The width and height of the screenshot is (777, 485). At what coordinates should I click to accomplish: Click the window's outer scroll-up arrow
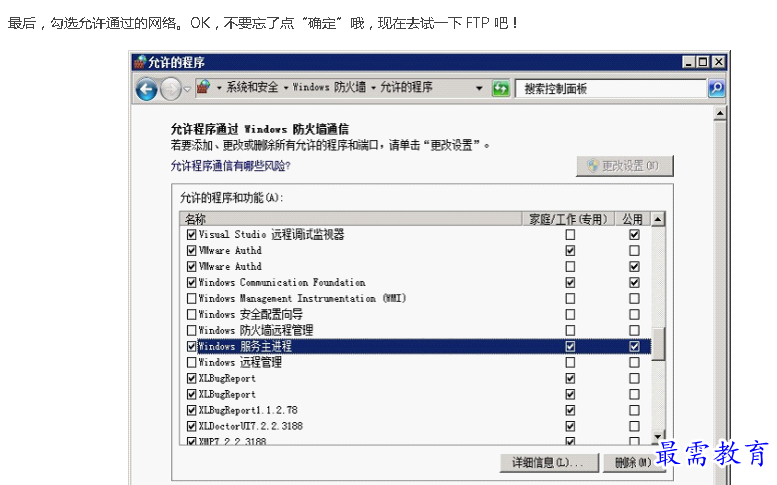(x=720, y=114)
